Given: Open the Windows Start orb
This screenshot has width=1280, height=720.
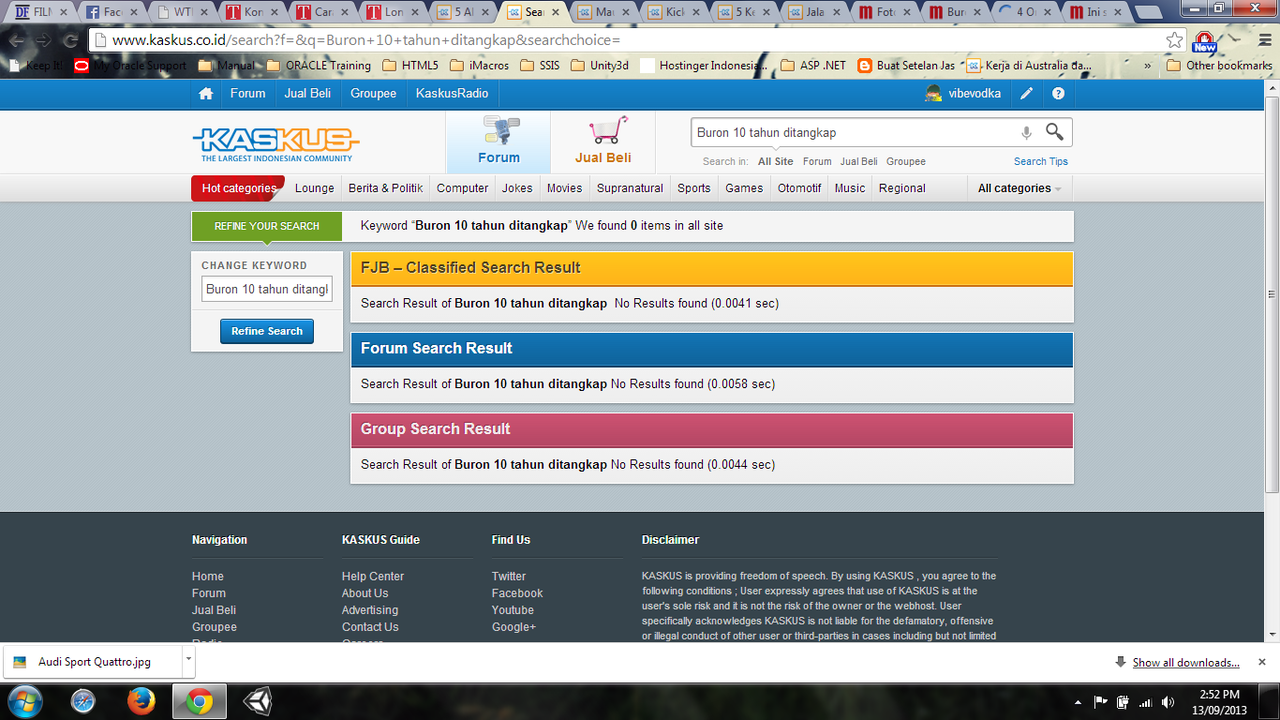Looking at the screenshot, I should [x=24, y=701].
